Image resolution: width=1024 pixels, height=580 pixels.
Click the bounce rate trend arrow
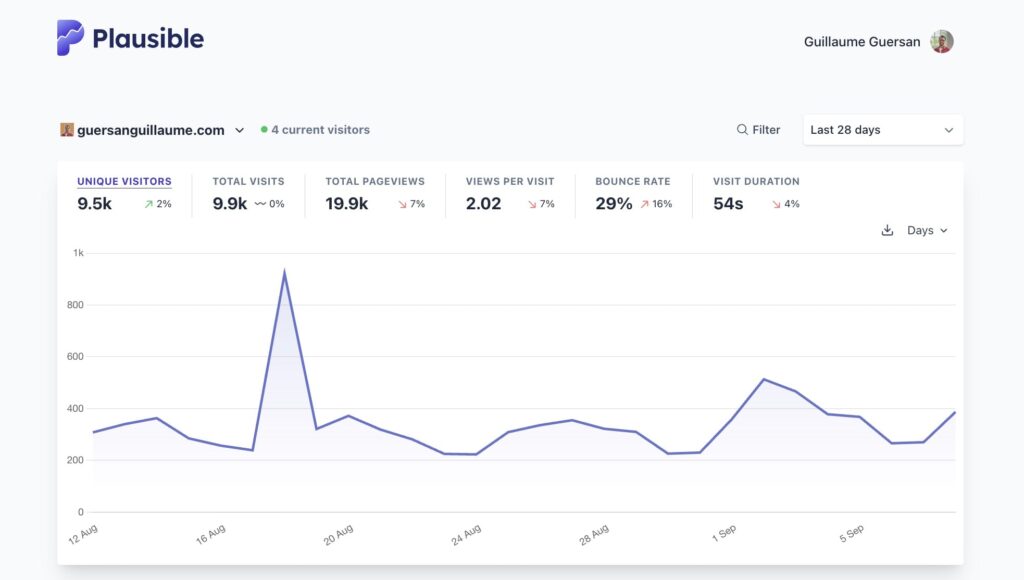pyautogui.click(x=644, y=204)
